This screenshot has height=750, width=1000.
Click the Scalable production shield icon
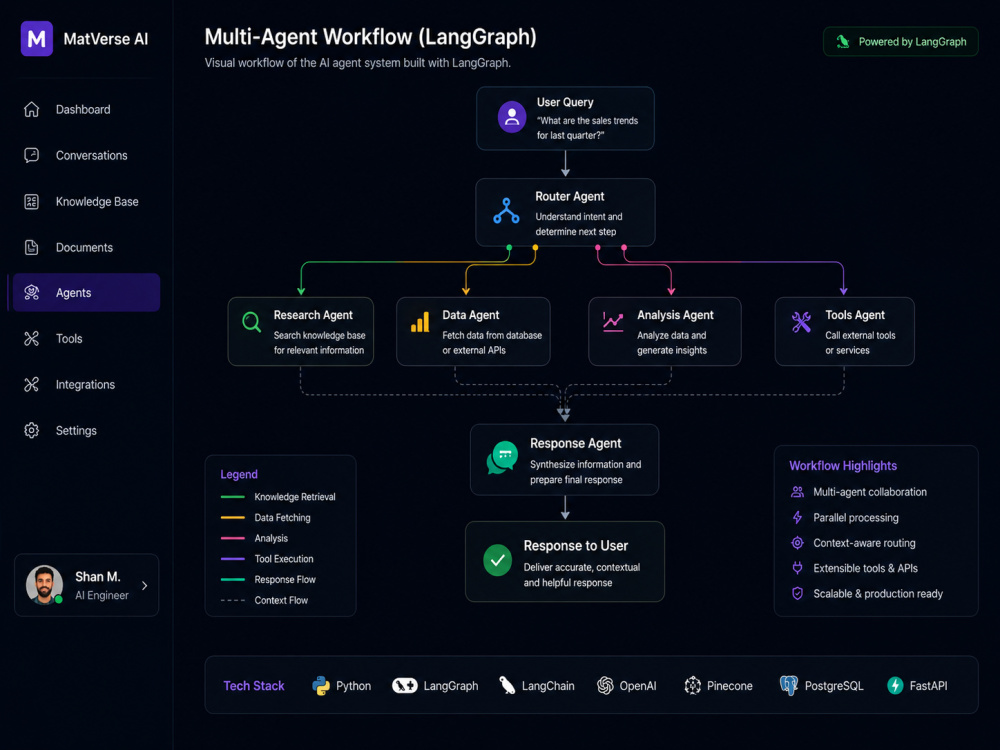click(797, 594)
